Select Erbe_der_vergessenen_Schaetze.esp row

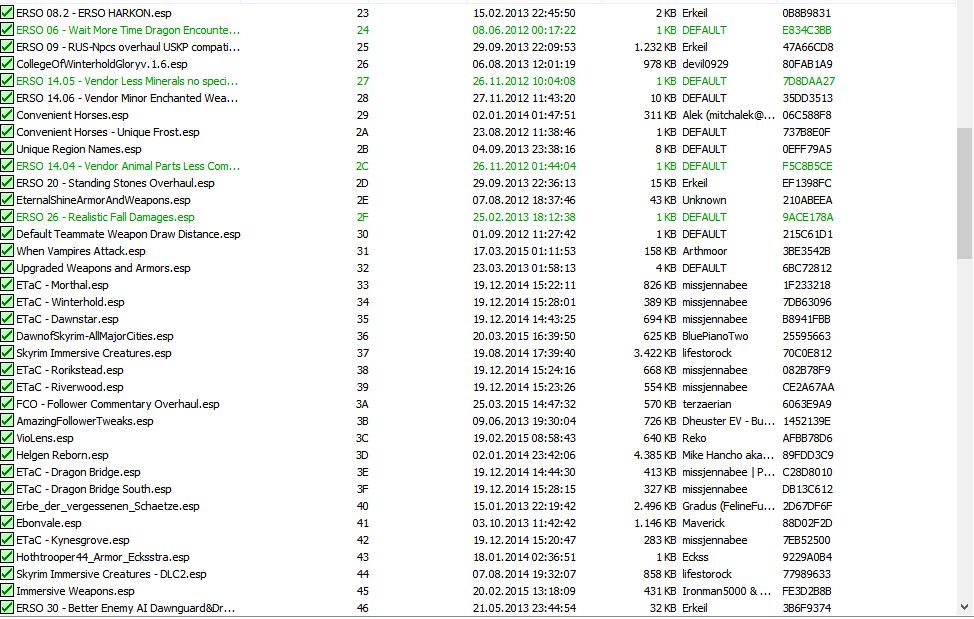107,505
